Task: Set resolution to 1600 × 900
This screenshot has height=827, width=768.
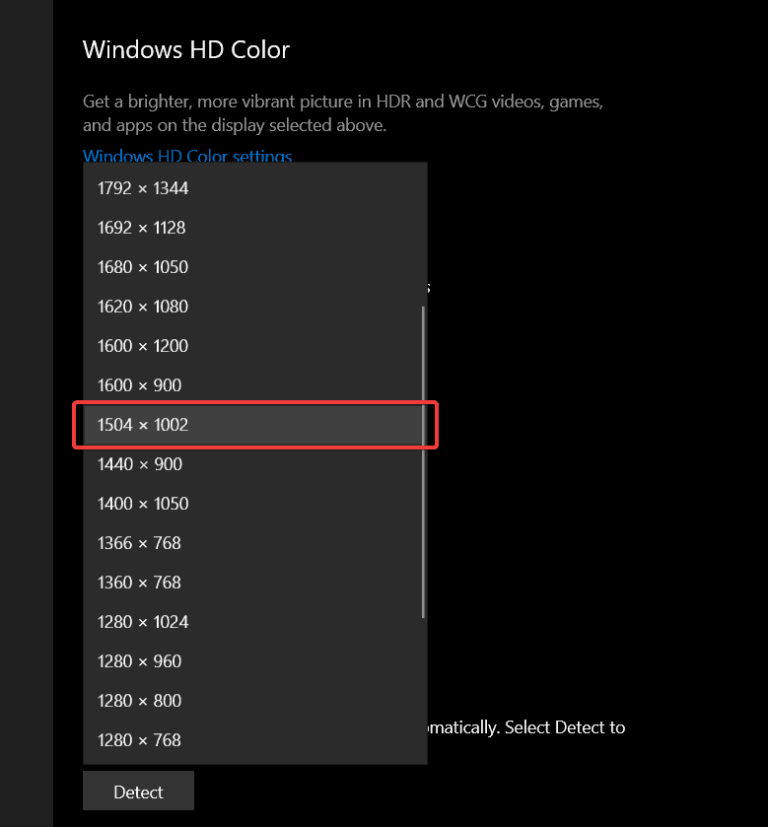Action: pyautogui.click(x=140, y=385)
